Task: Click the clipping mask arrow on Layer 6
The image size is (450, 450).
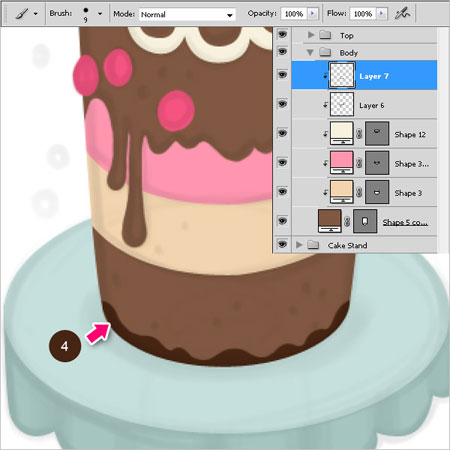Action: coord(325,105)
